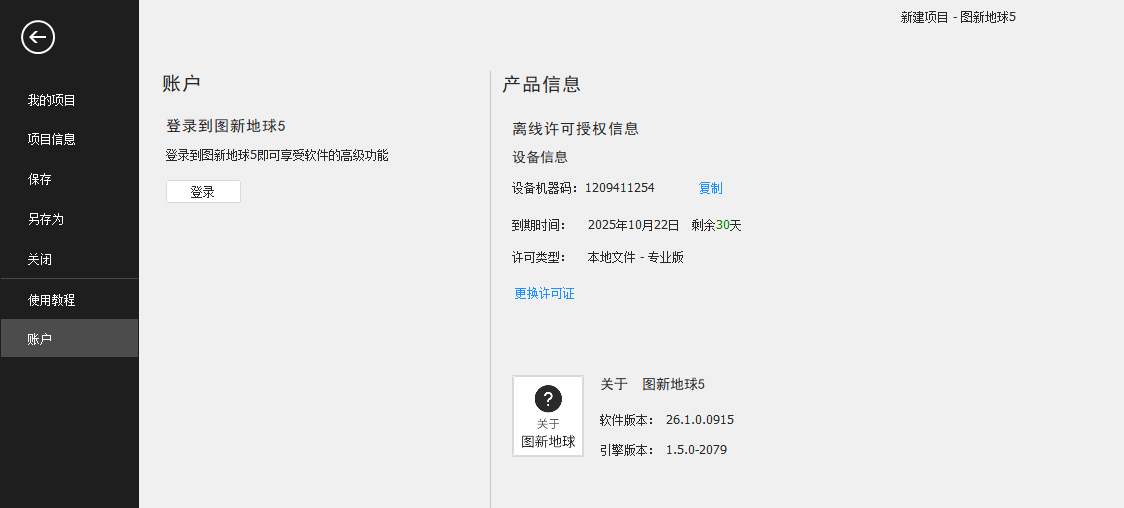Click the question mark About icon
This screenshot has width=1124, height=508.
(547, 399)
